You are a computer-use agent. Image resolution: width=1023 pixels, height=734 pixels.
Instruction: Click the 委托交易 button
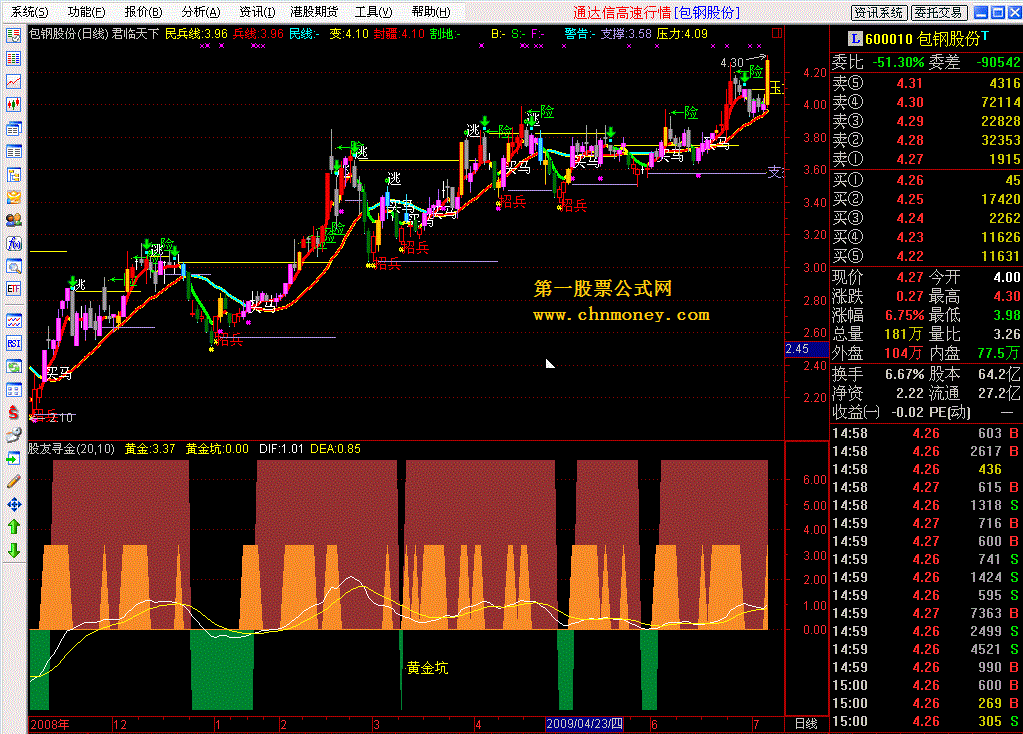click(938, 12)
